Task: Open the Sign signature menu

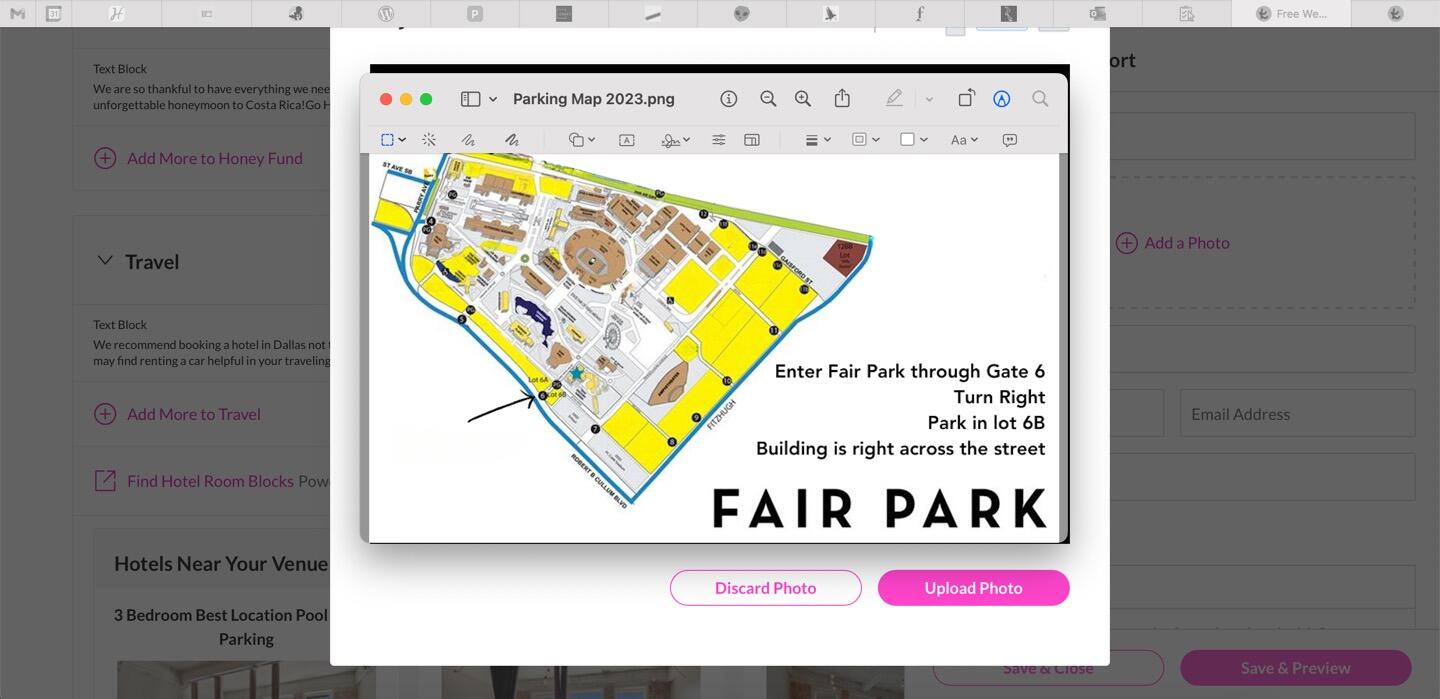Action: [x=676, y=140]
